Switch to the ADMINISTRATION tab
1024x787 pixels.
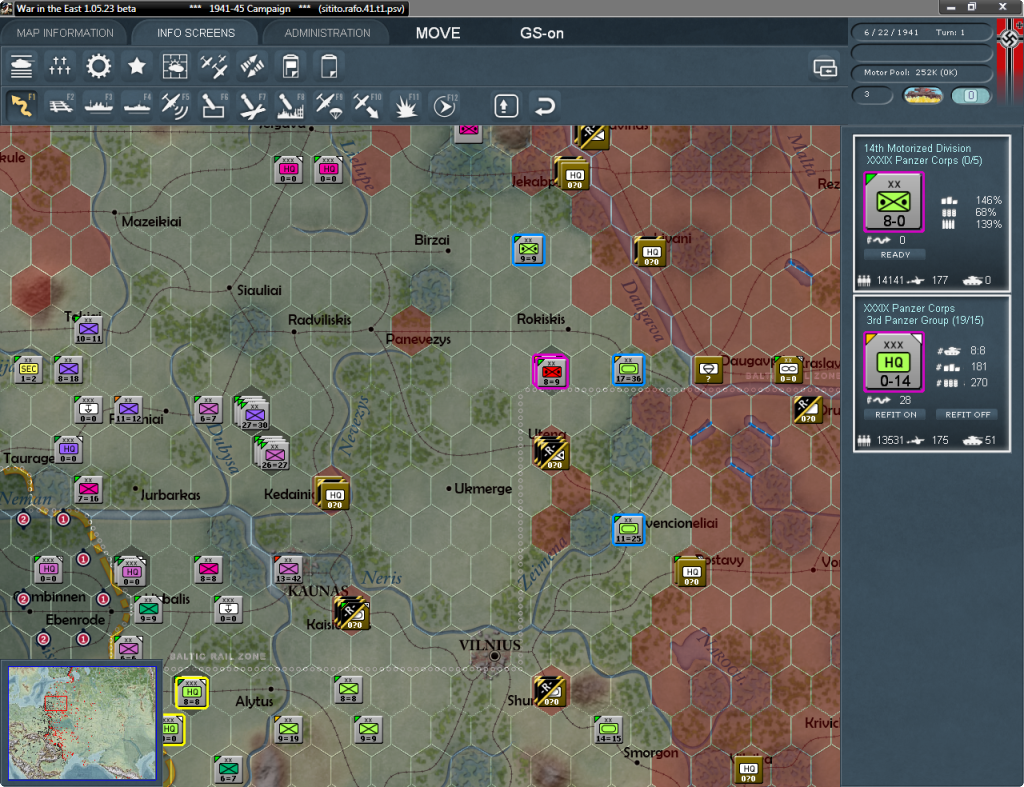(327, 33)
